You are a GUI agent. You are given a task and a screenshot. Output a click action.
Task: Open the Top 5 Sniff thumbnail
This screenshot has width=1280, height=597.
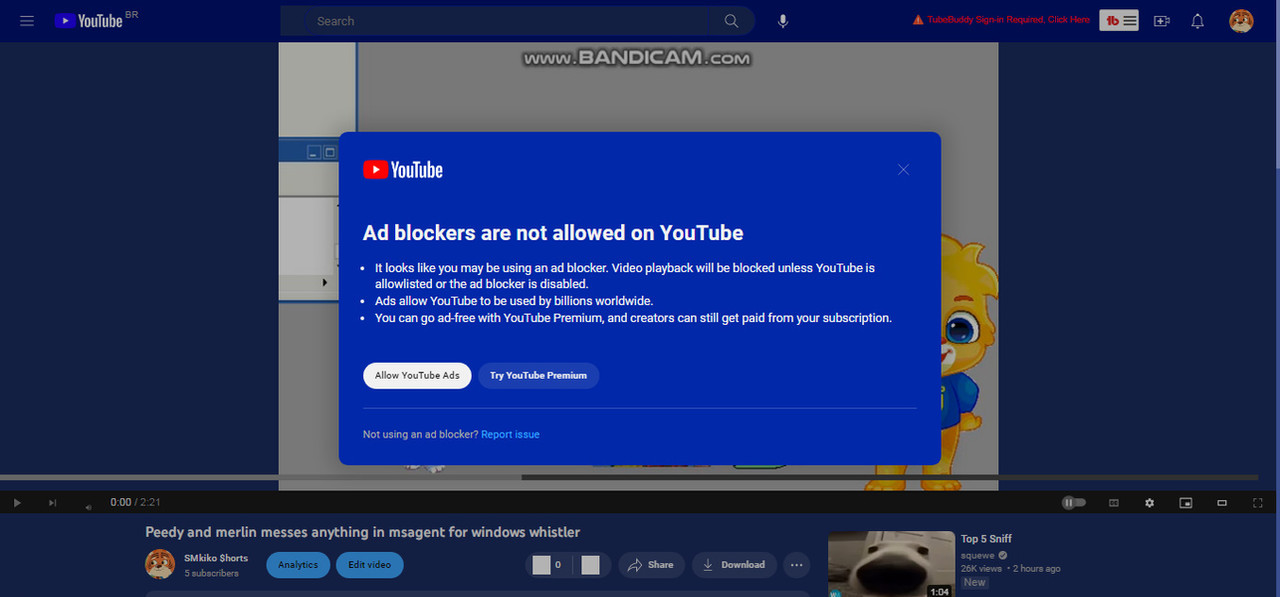(891, 564)
